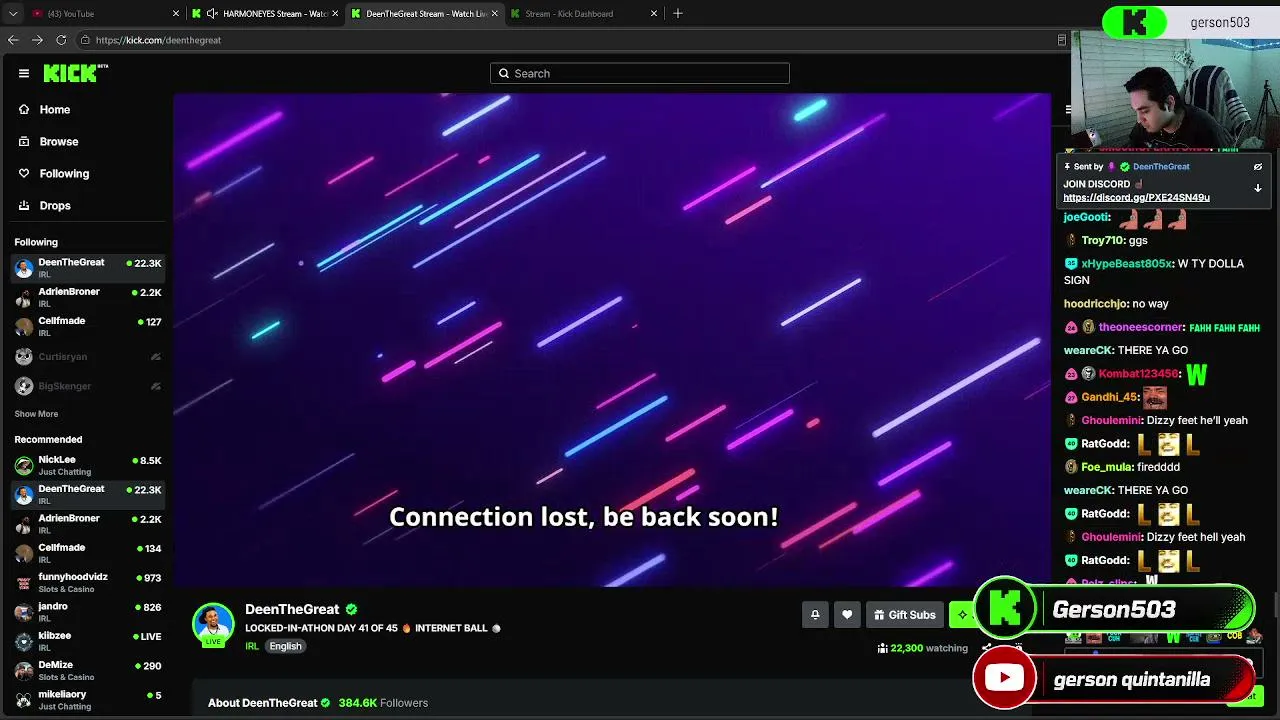Screen dimensions: 1280x720
Task: Click chat username Gandhi_45
Action: point(1110,397)
